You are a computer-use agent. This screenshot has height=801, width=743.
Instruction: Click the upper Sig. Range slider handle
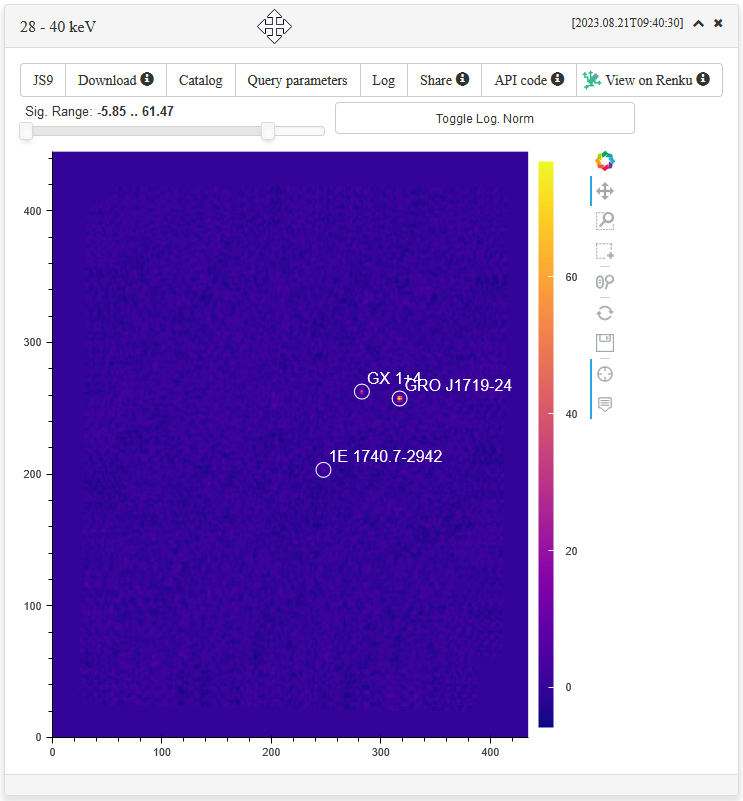click(268, 131)
